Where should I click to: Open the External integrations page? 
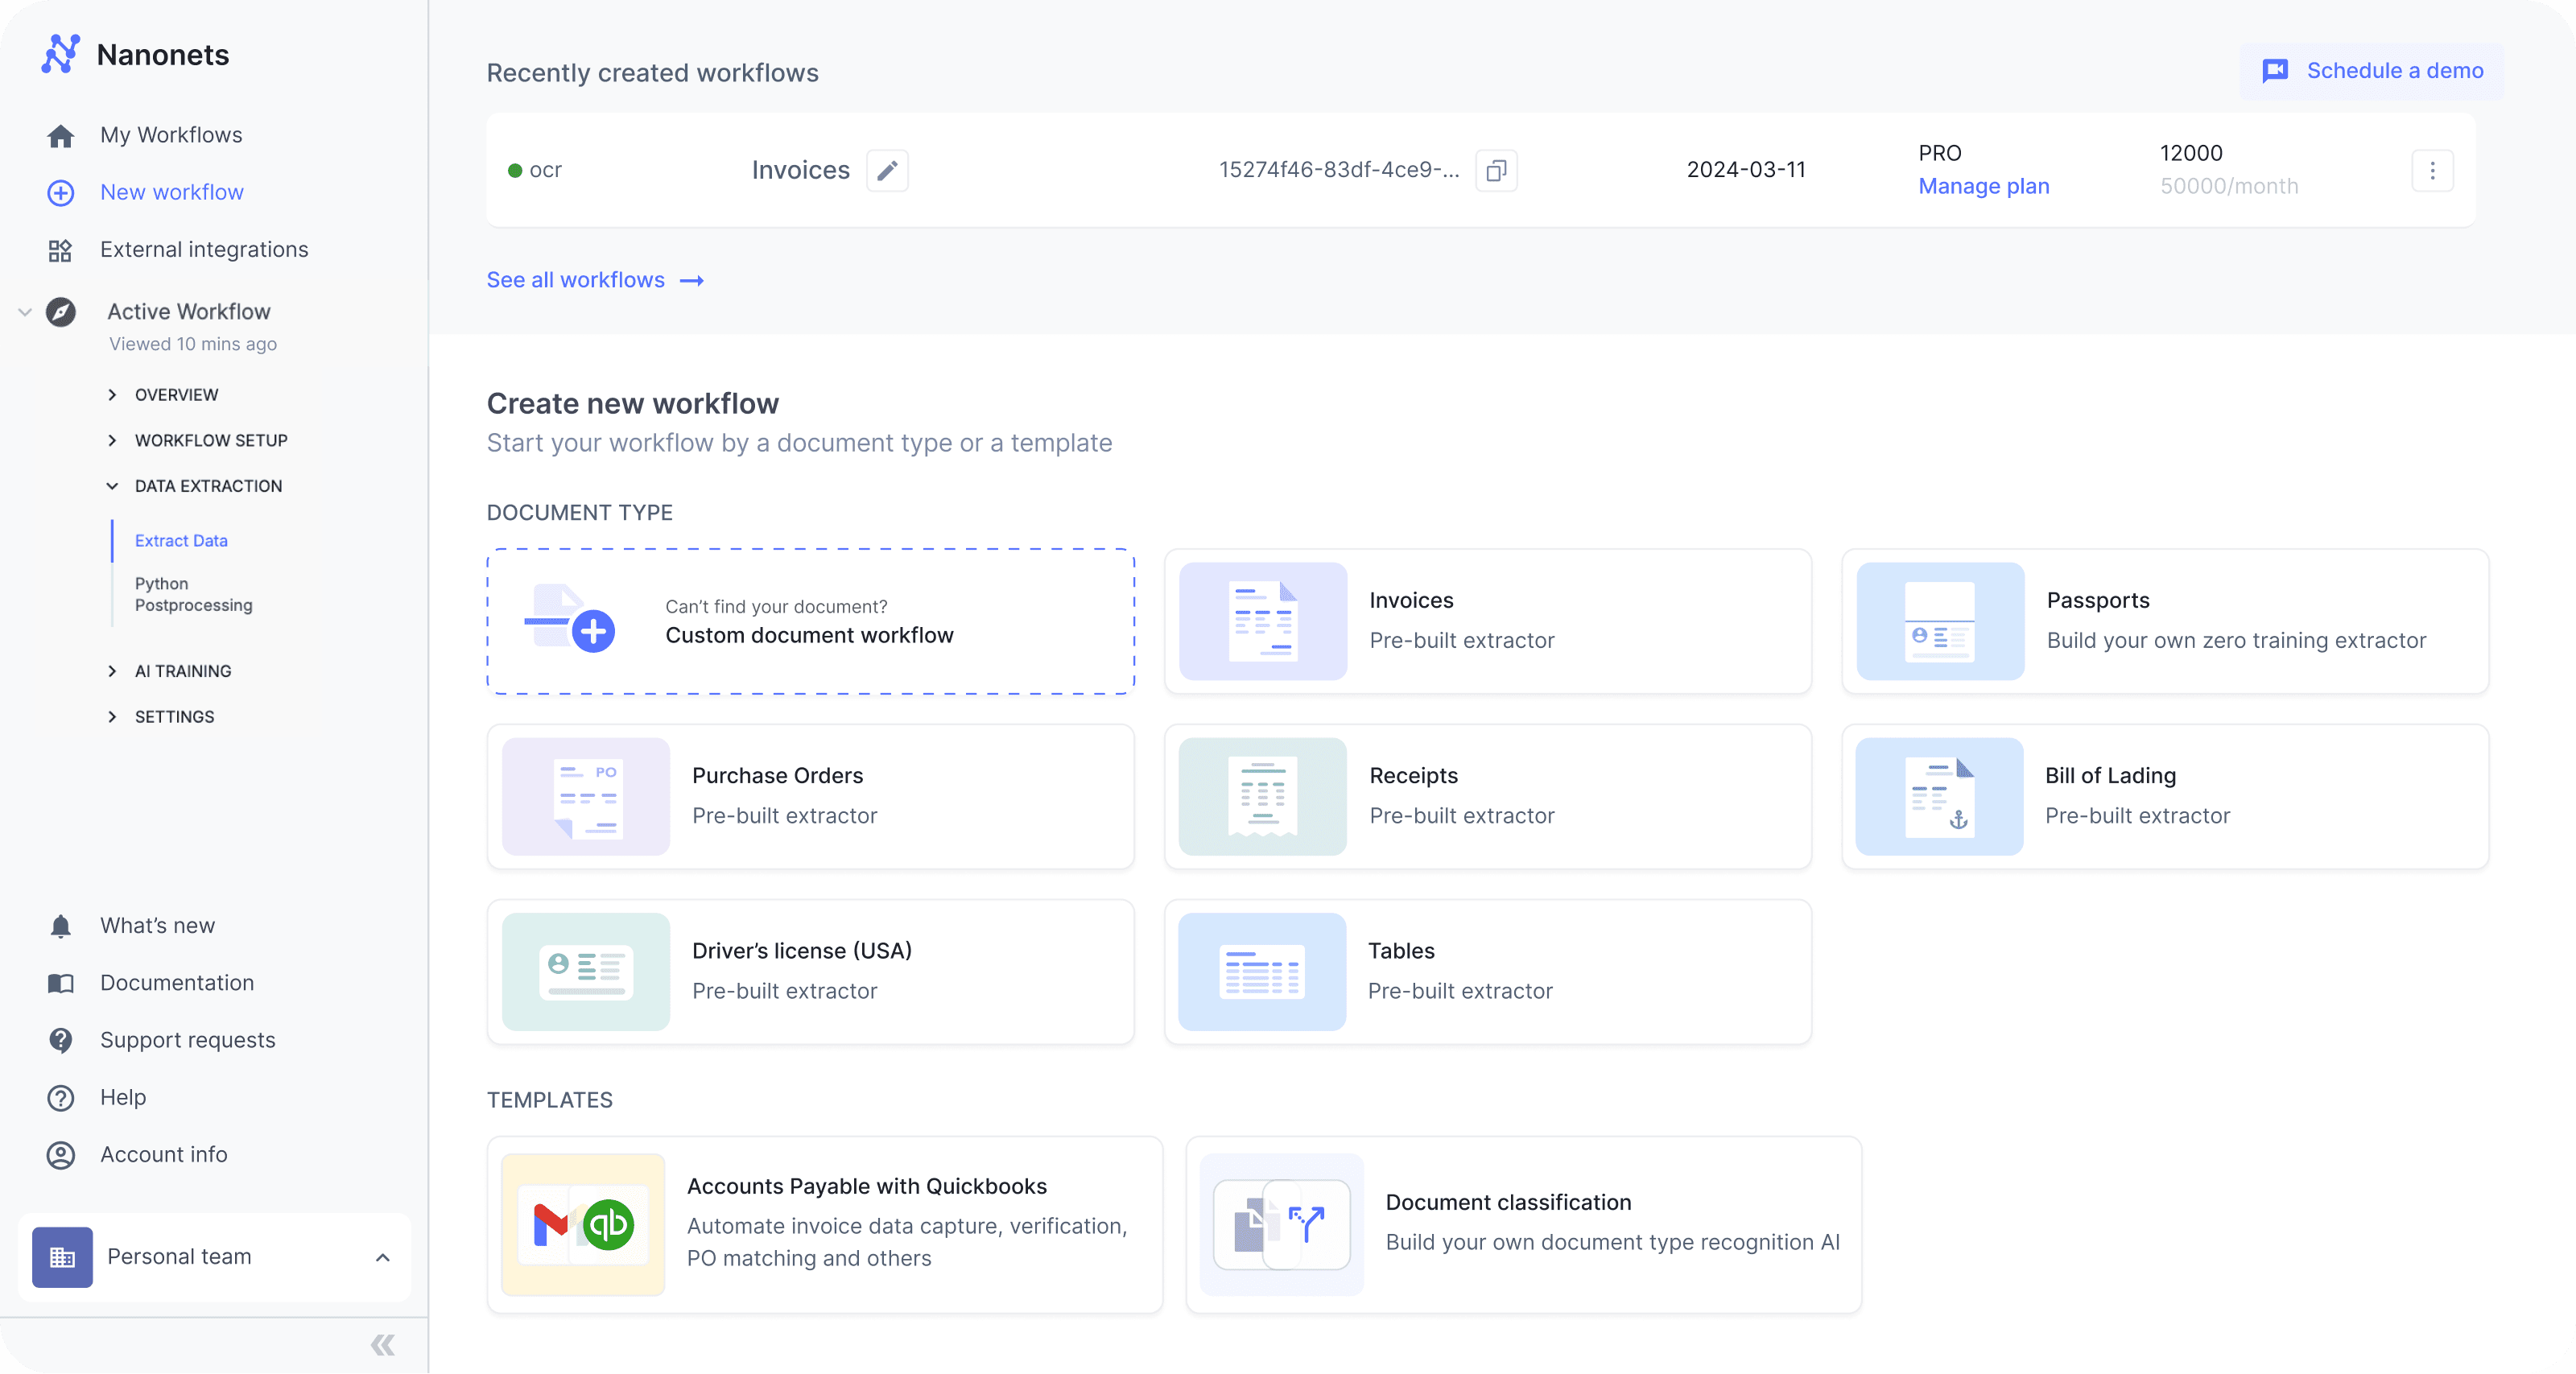[x=203, y=249]
